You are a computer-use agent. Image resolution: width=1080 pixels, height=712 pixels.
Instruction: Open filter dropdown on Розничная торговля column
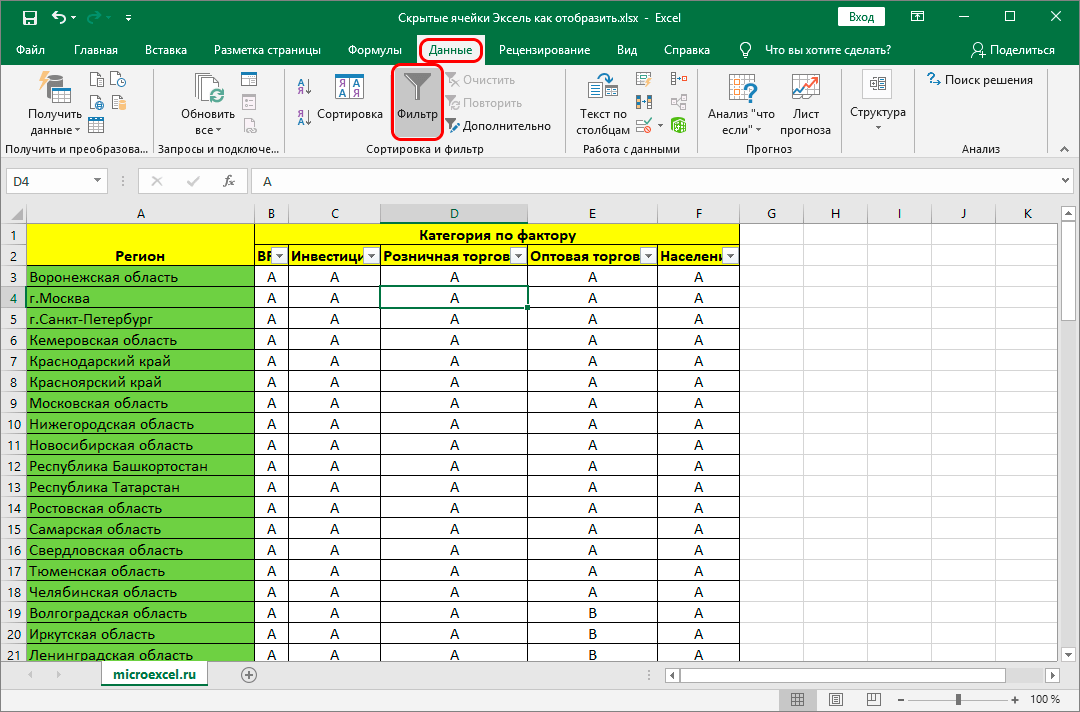(x=518, y=256)
